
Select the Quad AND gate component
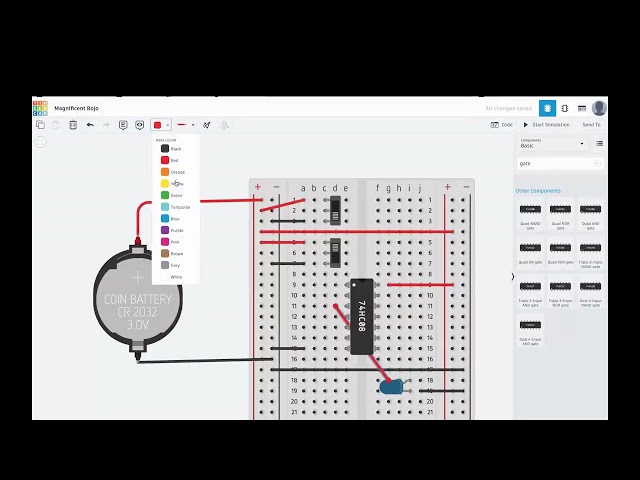[590, 216]
